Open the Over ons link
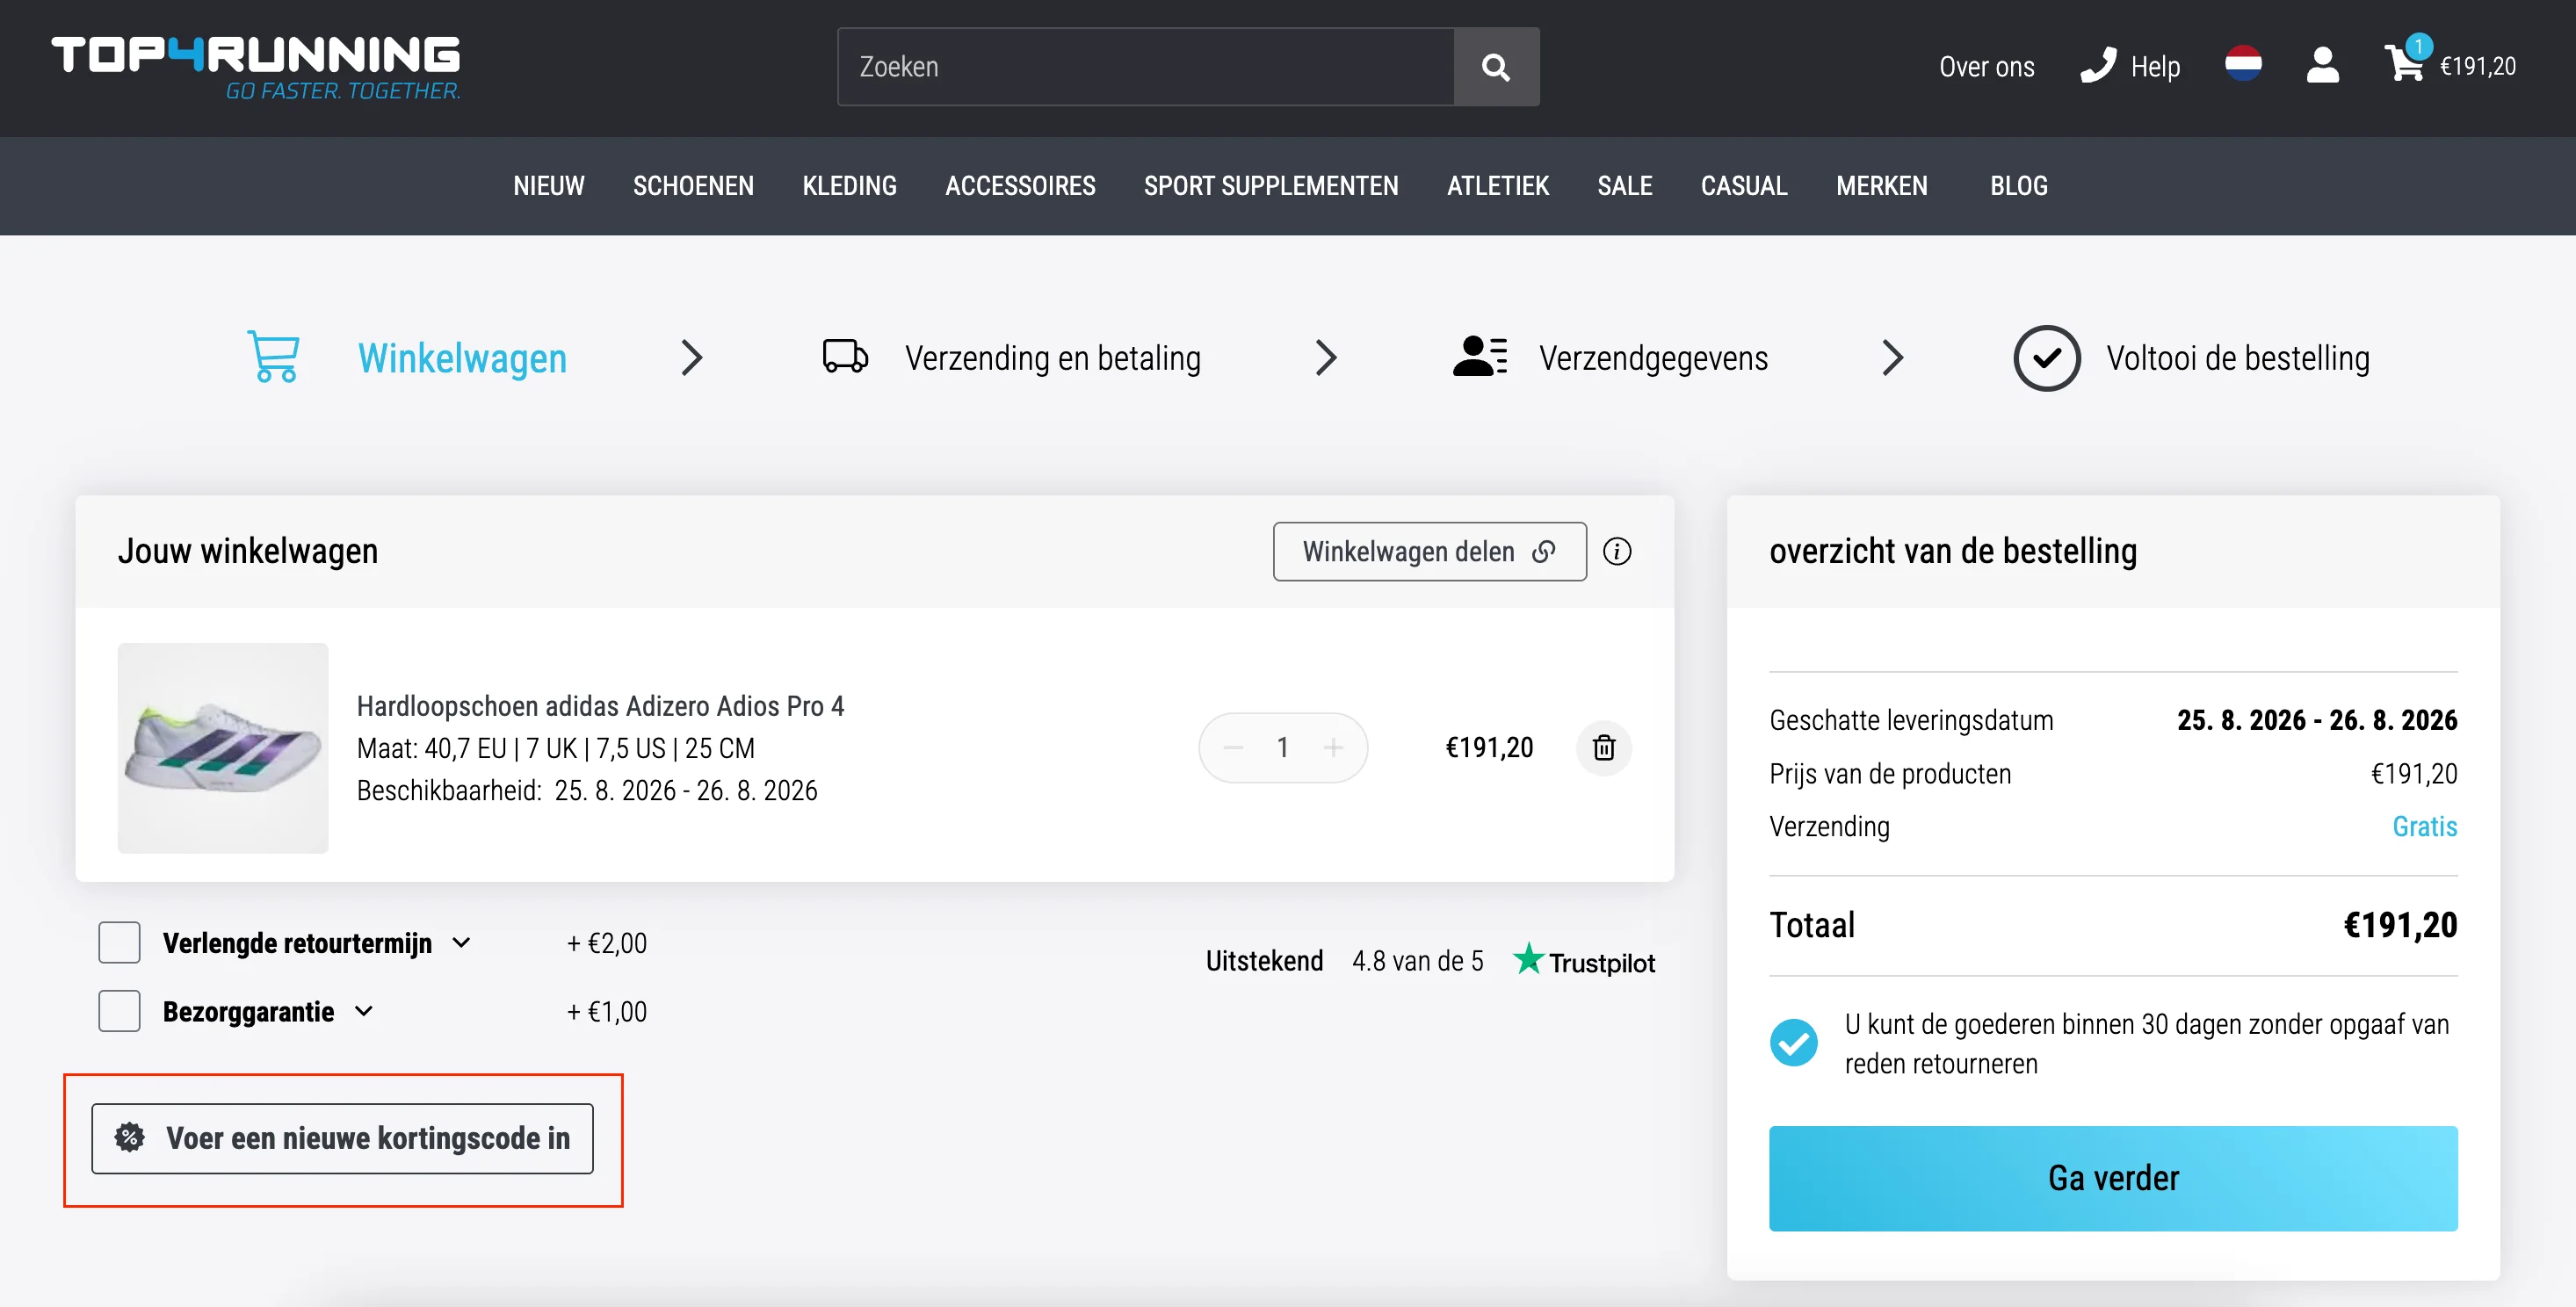This screenshot has height=1307, width=2576. pos(1986,67)
